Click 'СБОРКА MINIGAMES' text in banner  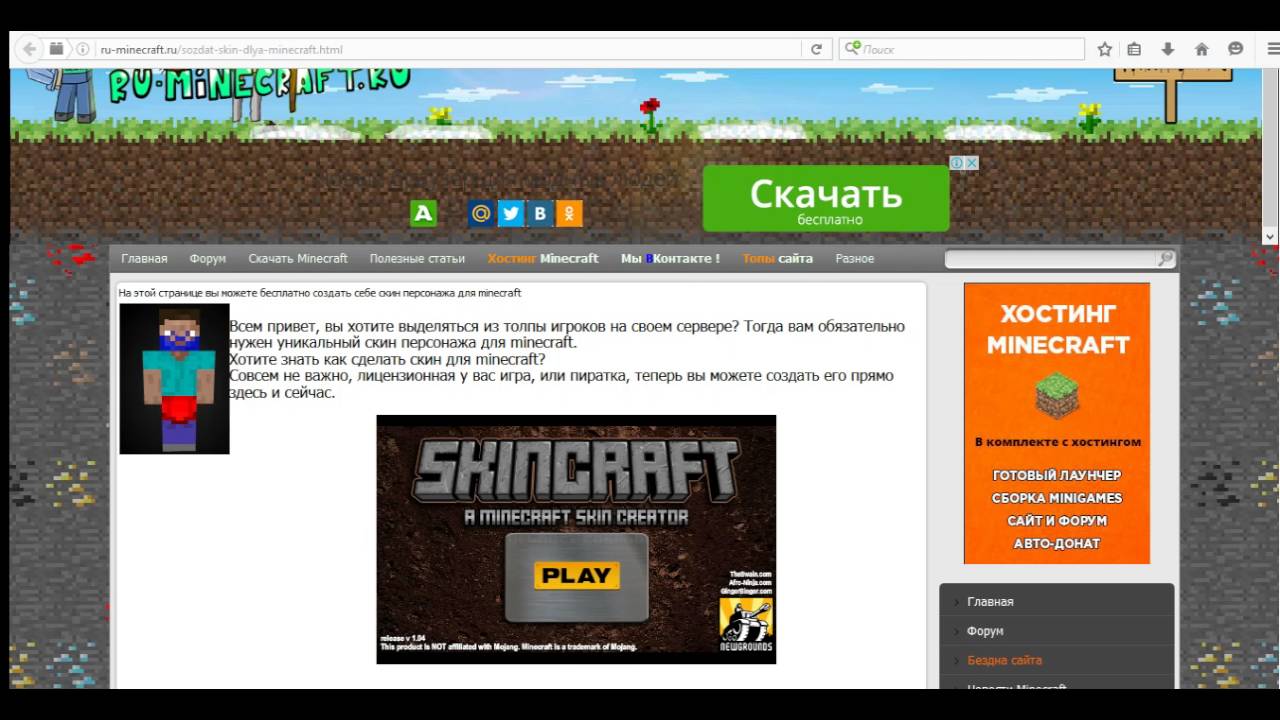pos(1057,498)
